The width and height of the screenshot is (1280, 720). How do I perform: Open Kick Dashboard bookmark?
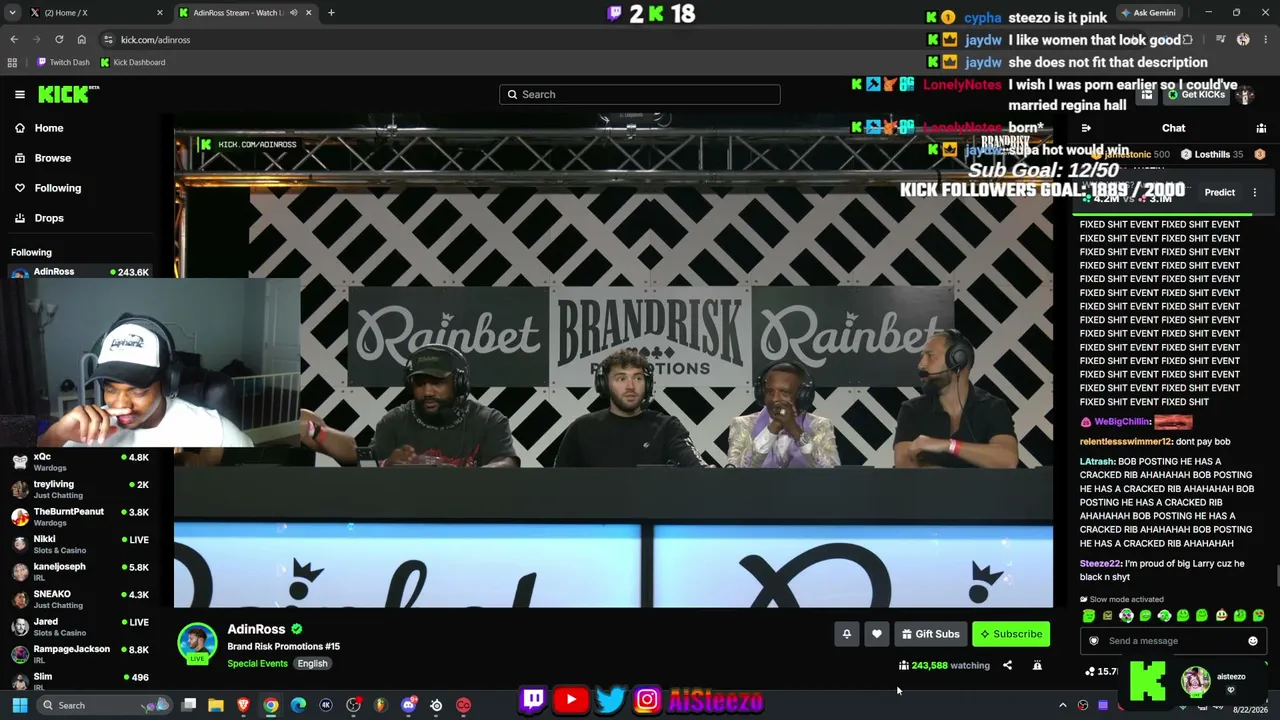[133, 62]
